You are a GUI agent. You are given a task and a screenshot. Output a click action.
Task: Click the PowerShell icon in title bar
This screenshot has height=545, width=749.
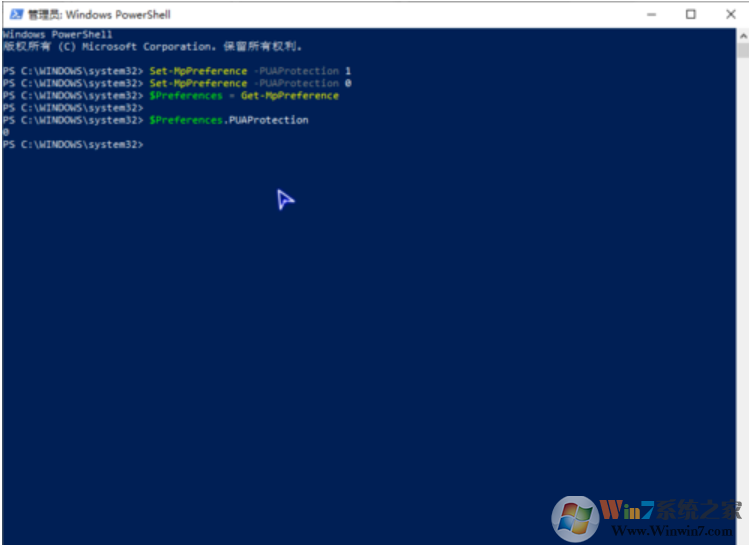pos(16,14)
